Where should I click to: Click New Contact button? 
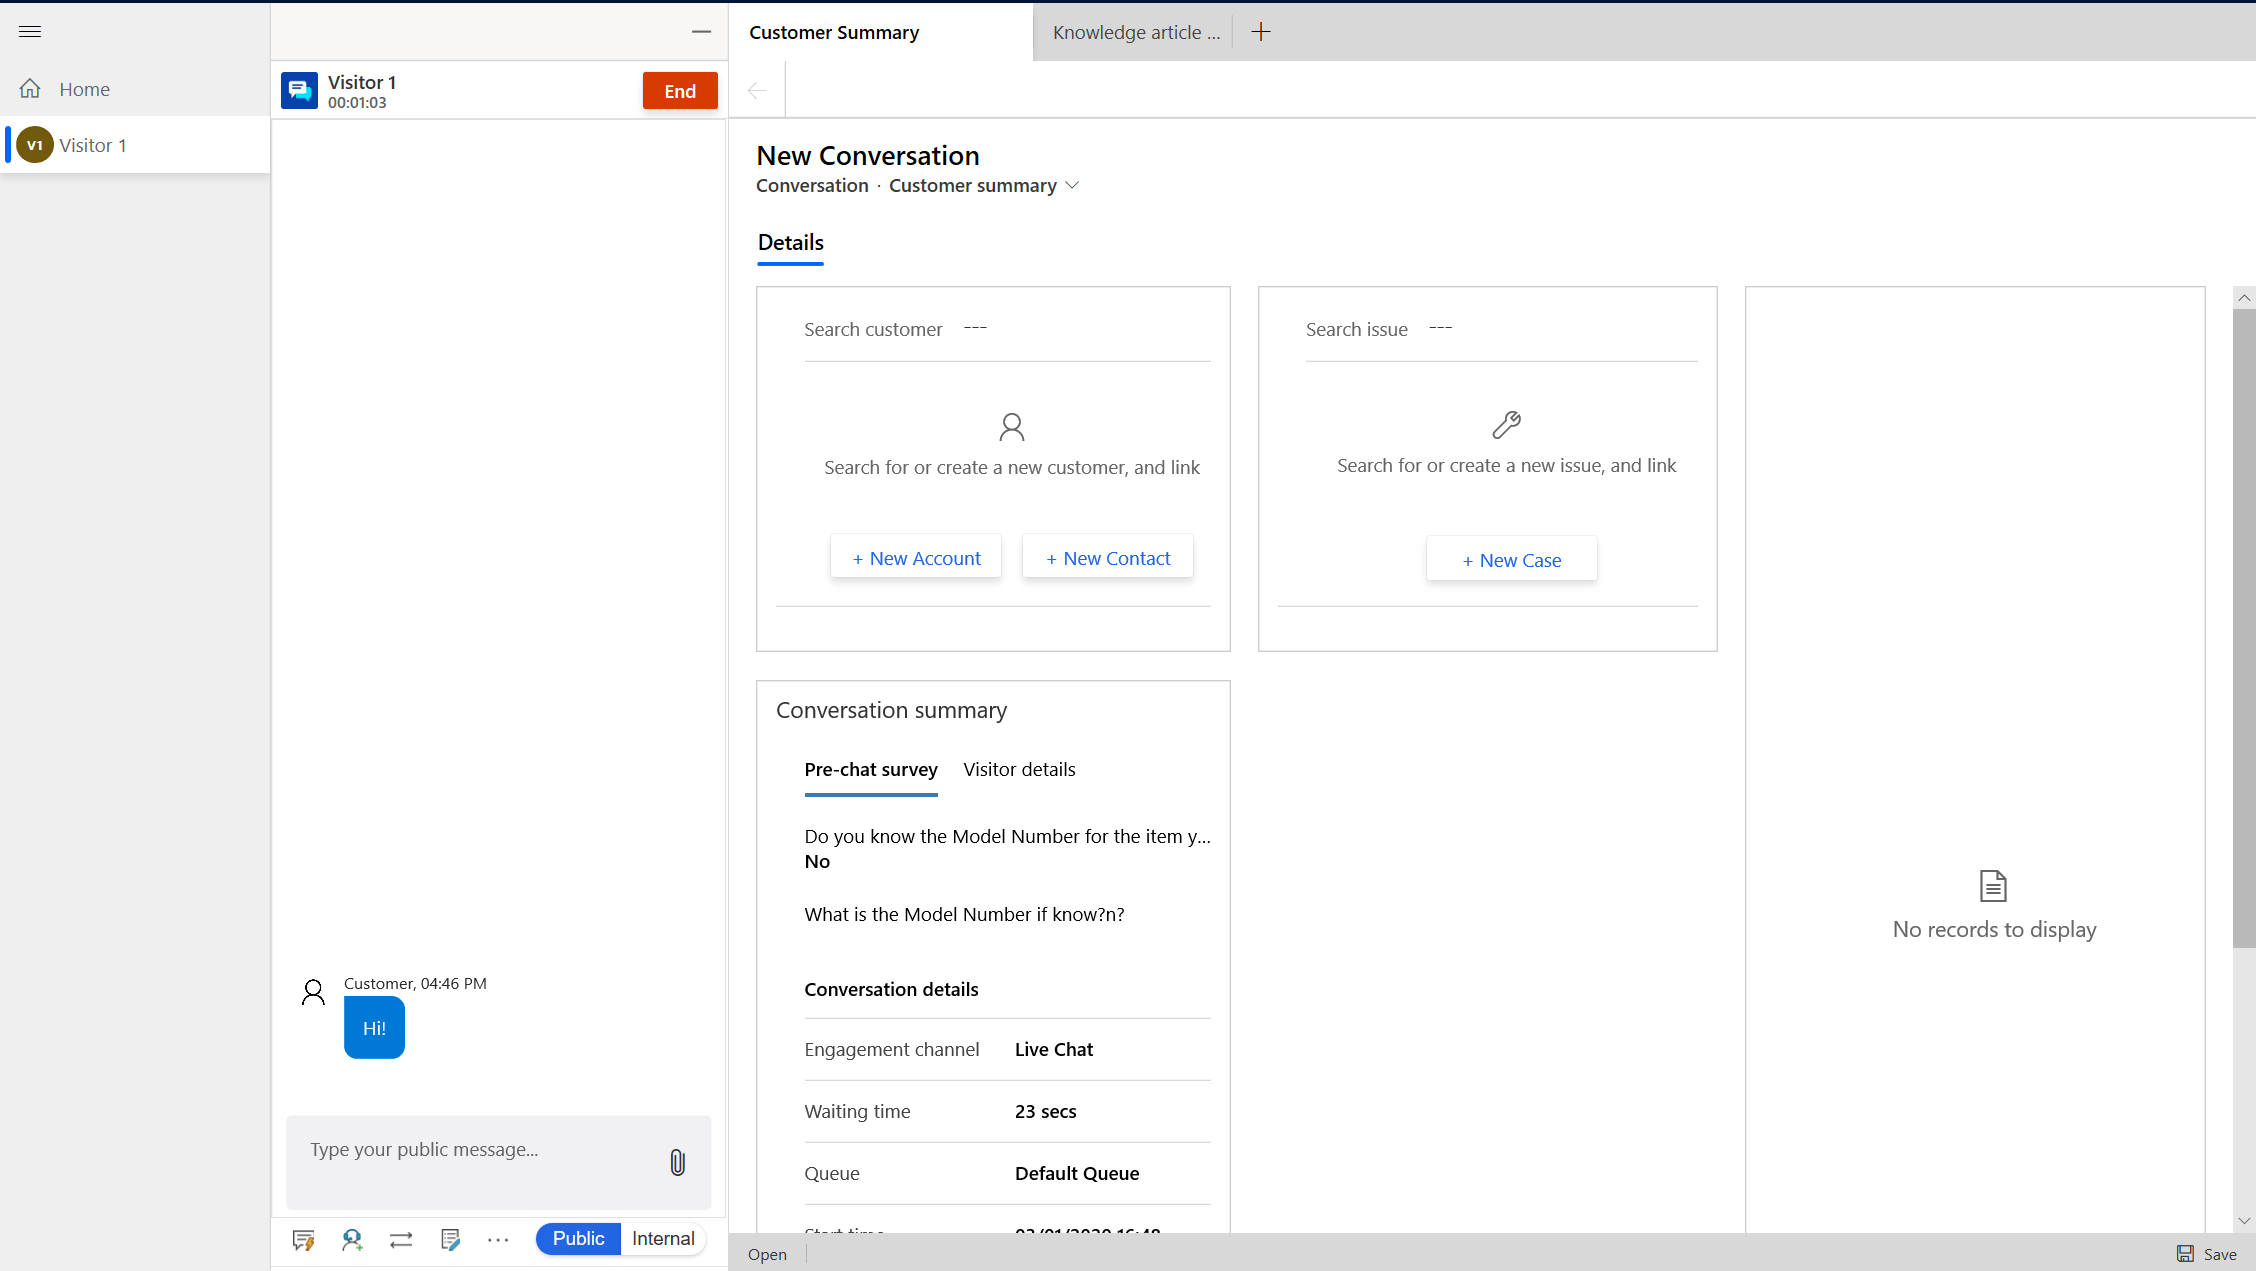[1108, 558]
